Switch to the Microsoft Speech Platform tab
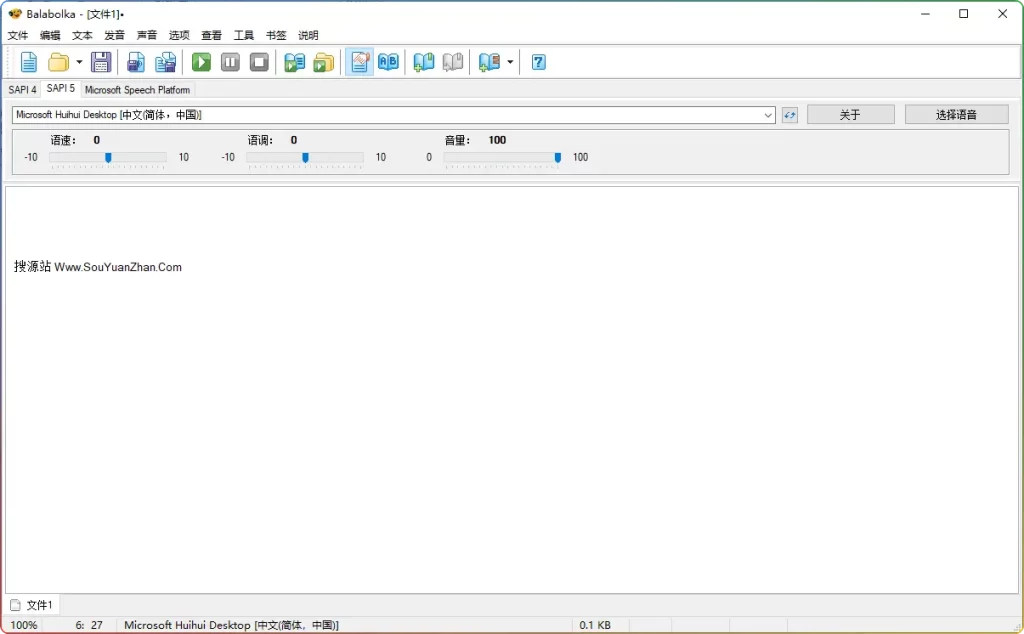Viewport: 1024px width, 634px height. [x=137, y=90]
